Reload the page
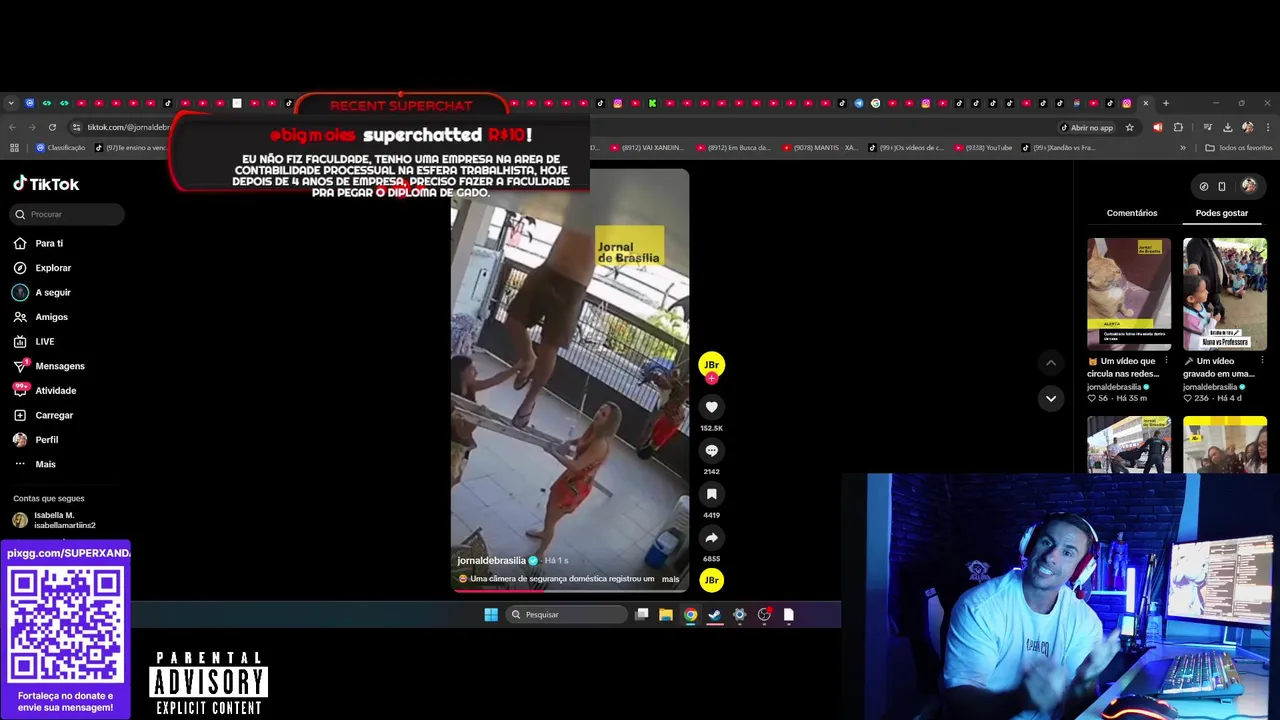Viewport: 1280px width, 720px height. (52, 127)
